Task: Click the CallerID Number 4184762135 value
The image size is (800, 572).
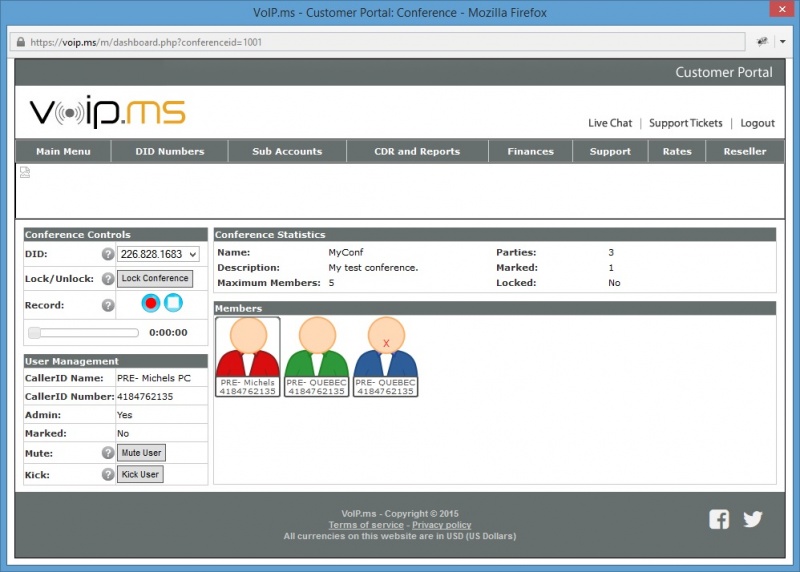Action: coord(145,396)
